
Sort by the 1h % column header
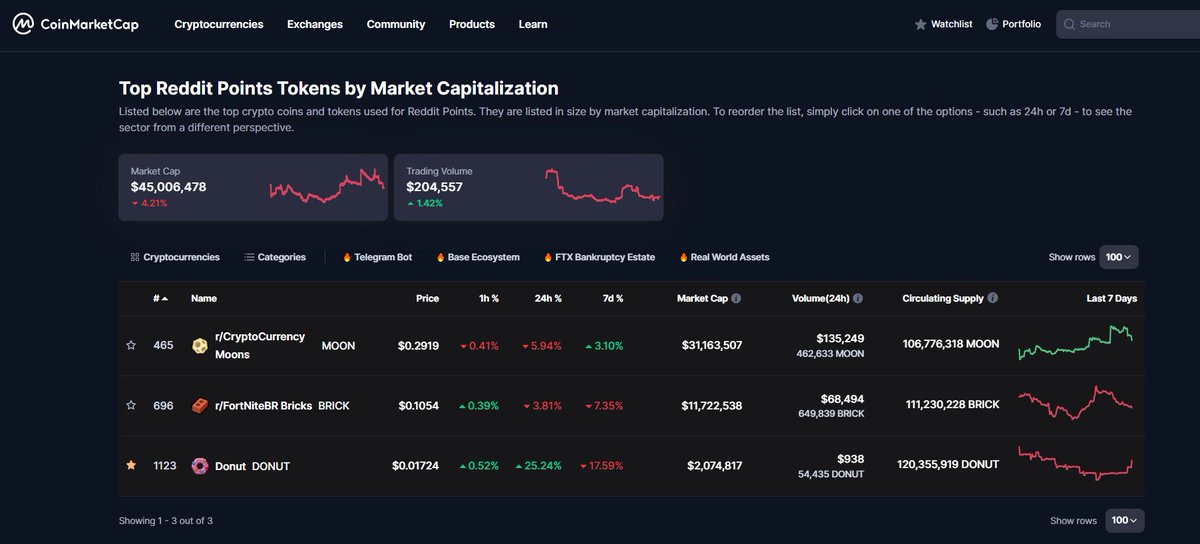click(488, 298)
